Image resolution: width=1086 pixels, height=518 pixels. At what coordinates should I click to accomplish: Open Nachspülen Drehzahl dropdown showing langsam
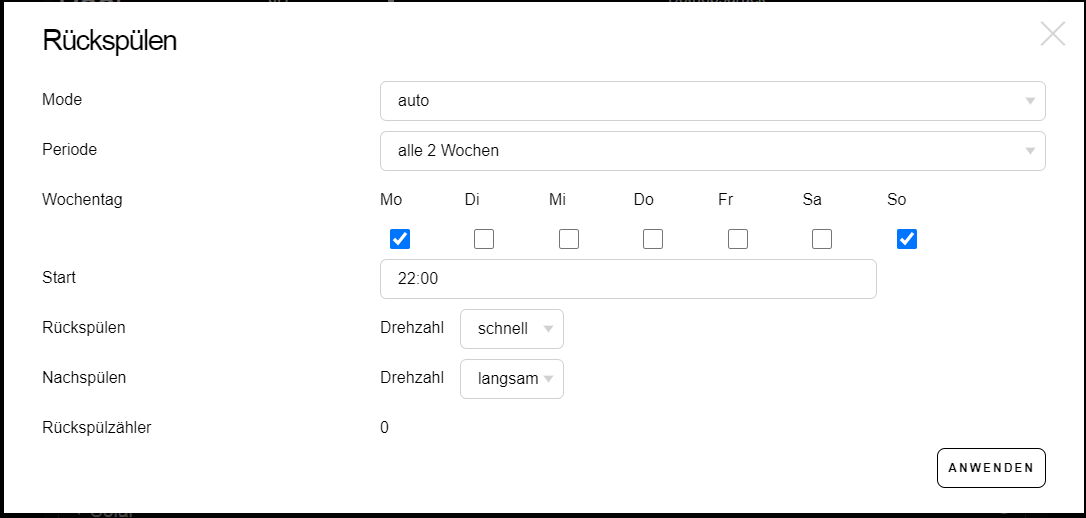point(511,379)
